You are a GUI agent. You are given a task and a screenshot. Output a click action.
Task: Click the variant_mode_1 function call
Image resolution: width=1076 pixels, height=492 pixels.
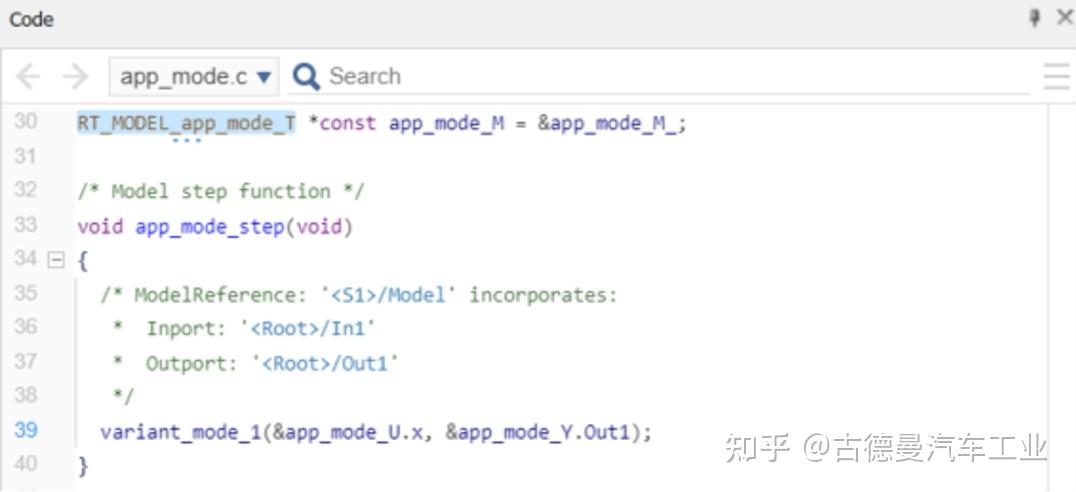(166, 431)
